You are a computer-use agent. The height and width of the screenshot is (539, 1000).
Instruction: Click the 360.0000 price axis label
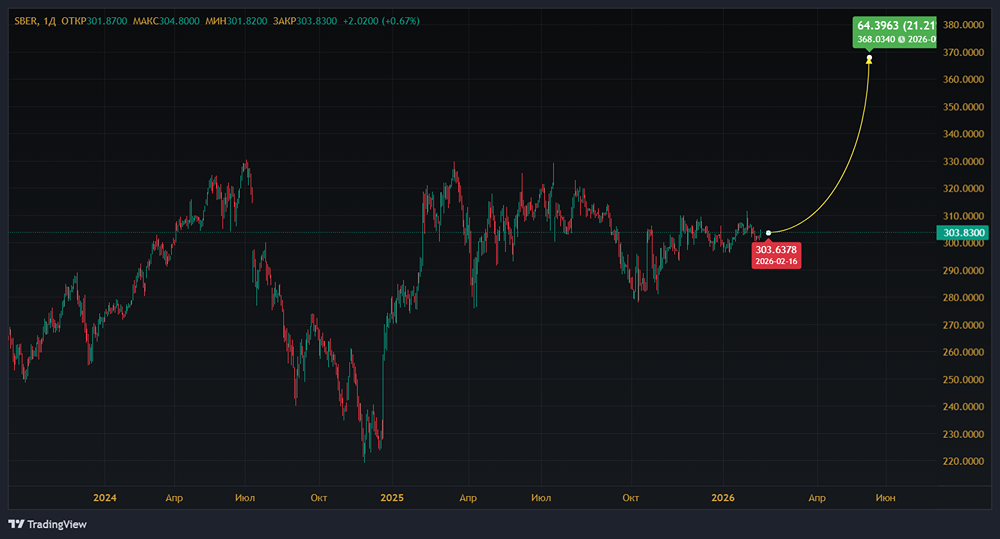(x=963, y=79)
